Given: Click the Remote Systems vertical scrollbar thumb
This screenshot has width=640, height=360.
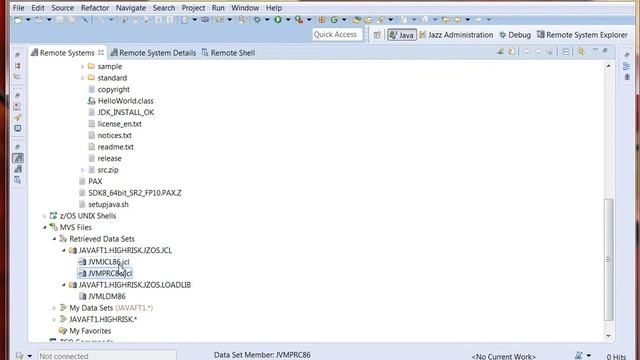Looking at the screenshot, I should pos(609,260).
